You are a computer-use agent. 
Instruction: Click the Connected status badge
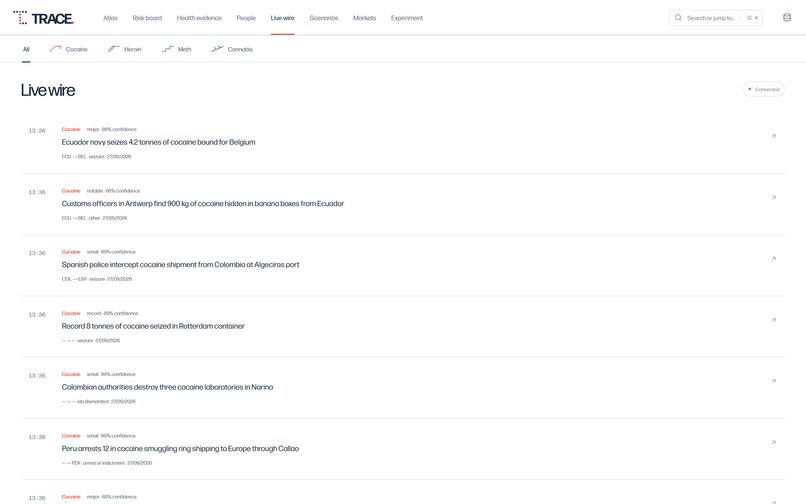click(x=763, y=89)
